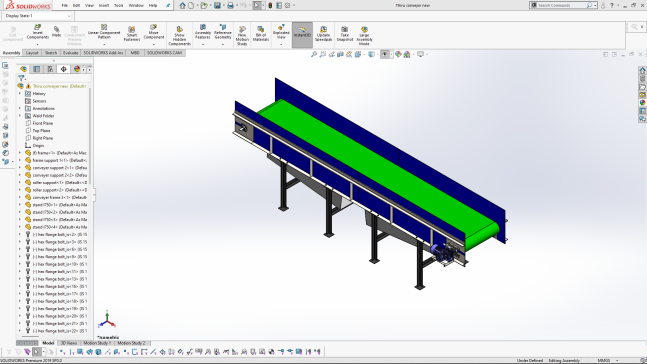
Task: Select the Sensors item in tree
Action: click(39, 101)
